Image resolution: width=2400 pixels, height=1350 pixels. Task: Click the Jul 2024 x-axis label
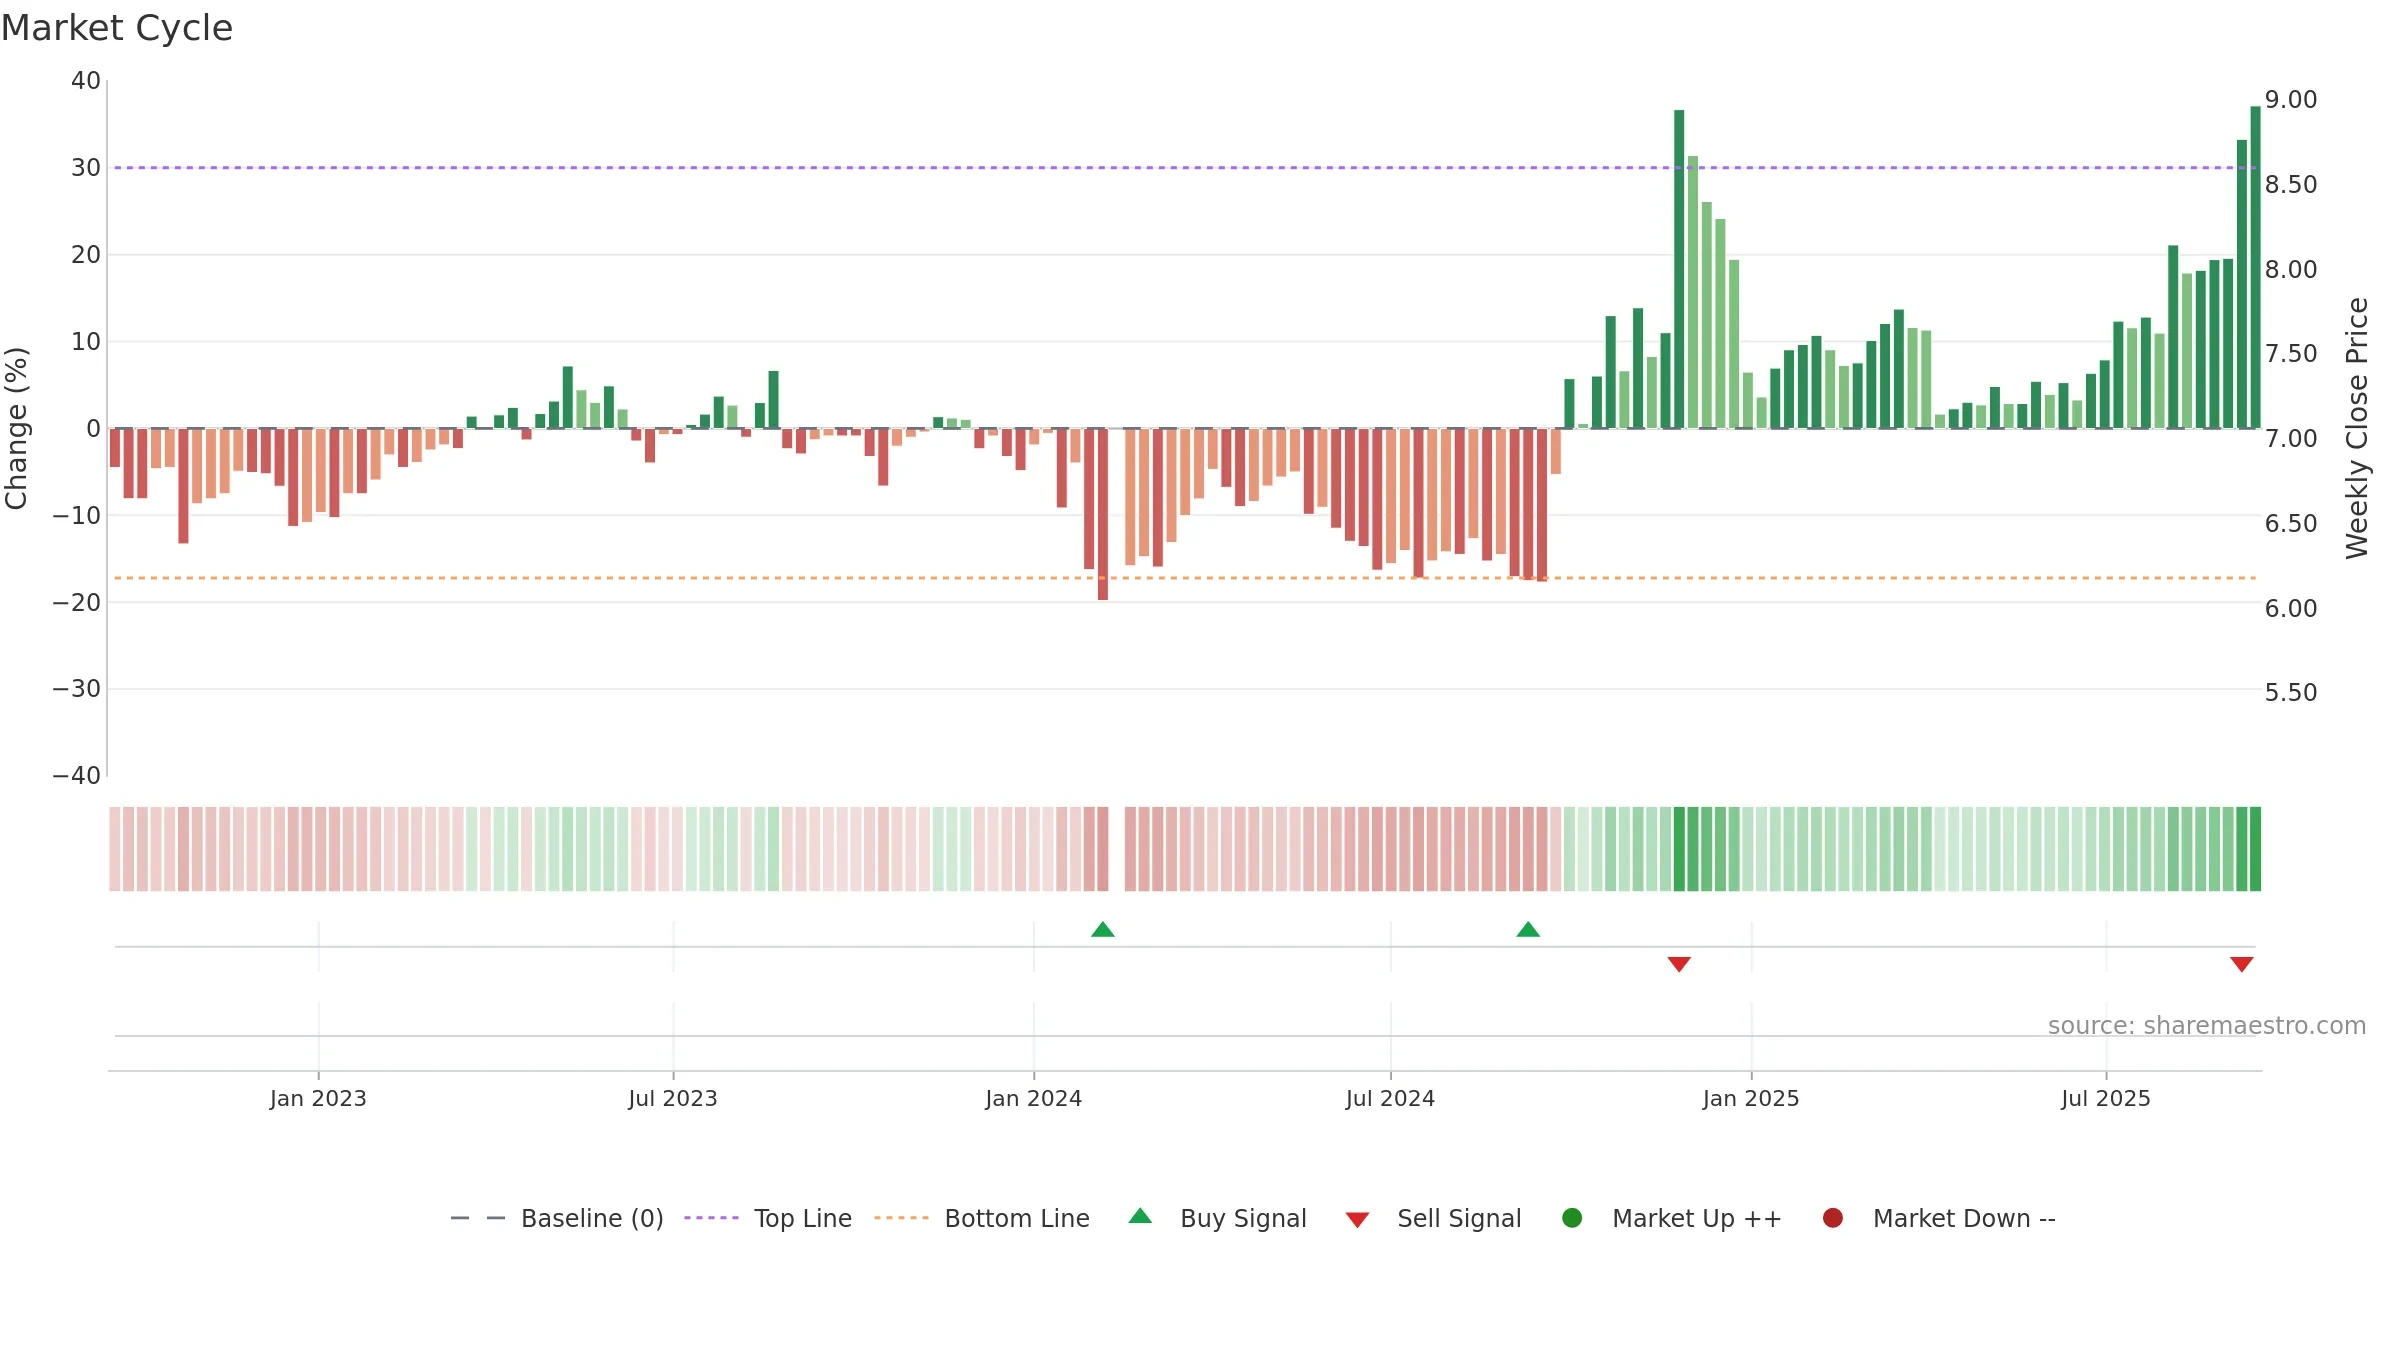pyautogui.click(x=1391, y=1099)
